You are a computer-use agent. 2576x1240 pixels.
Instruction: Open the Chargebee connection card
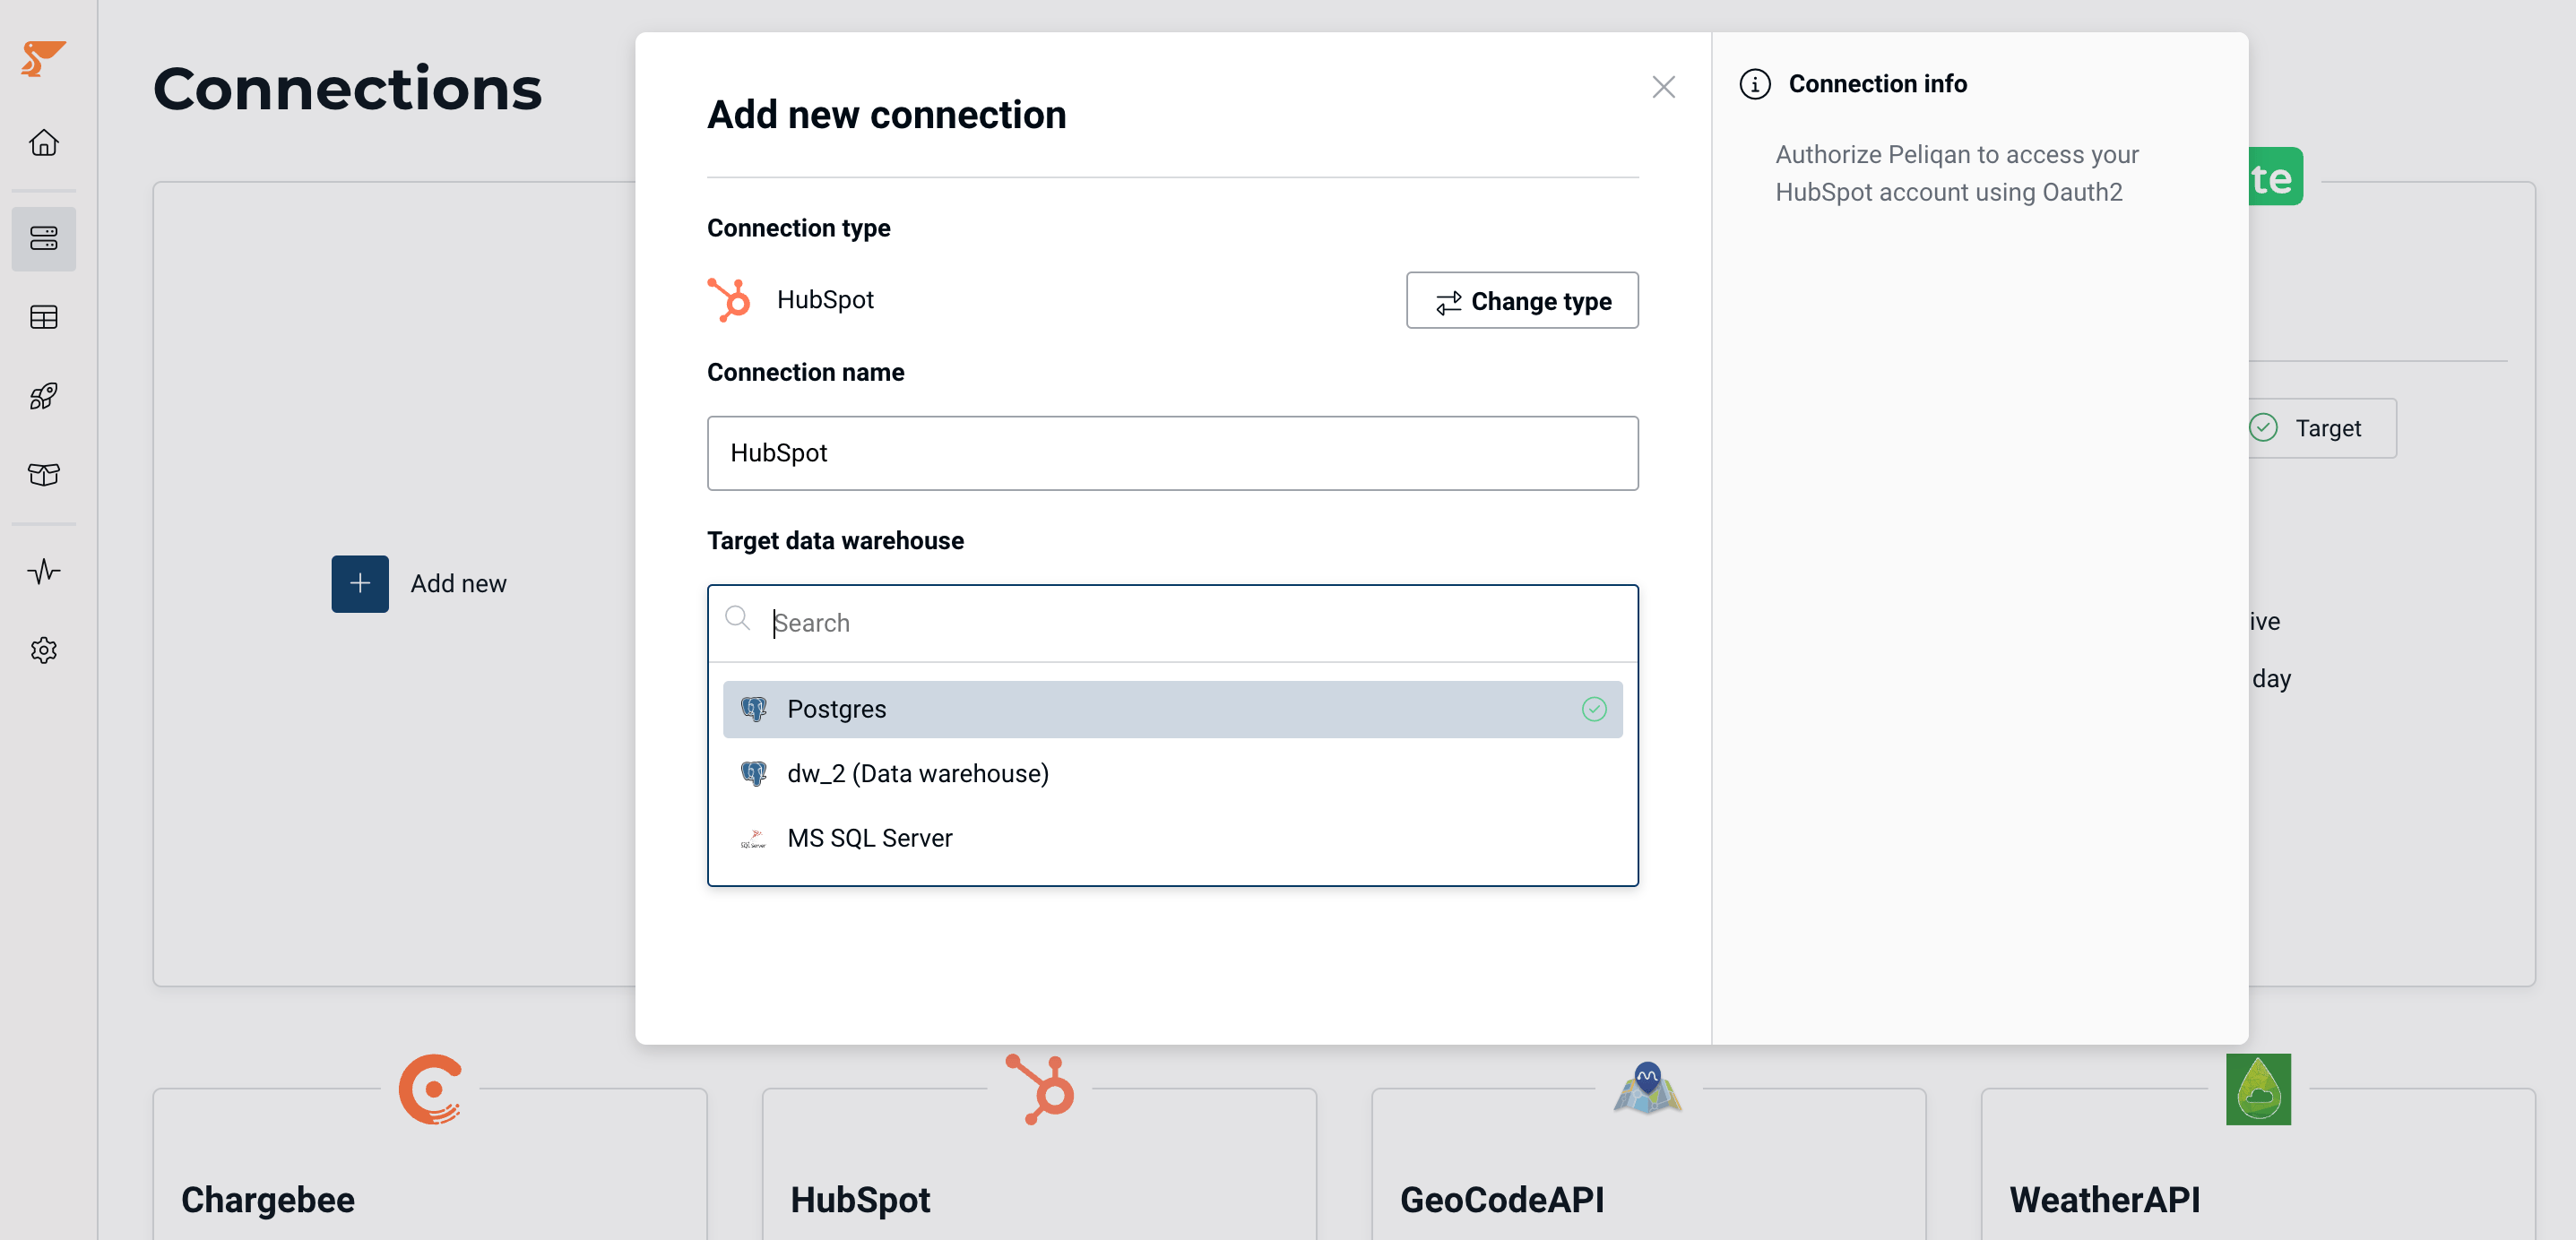tap(430, 1164)
